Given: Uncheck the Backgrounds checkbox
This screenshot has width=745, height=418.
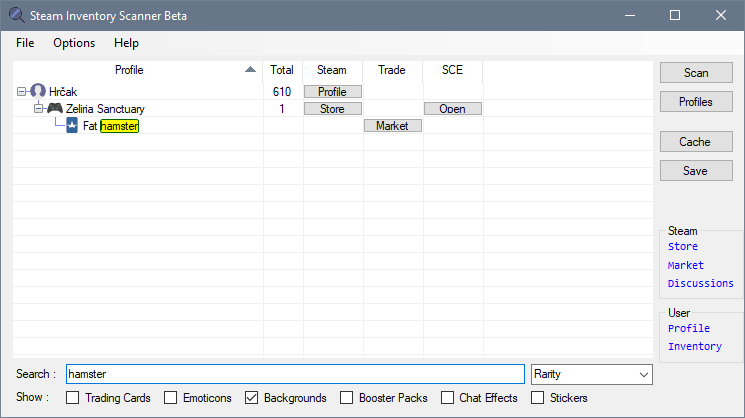Looking at the screenshot, I should [x=252, y=398].
